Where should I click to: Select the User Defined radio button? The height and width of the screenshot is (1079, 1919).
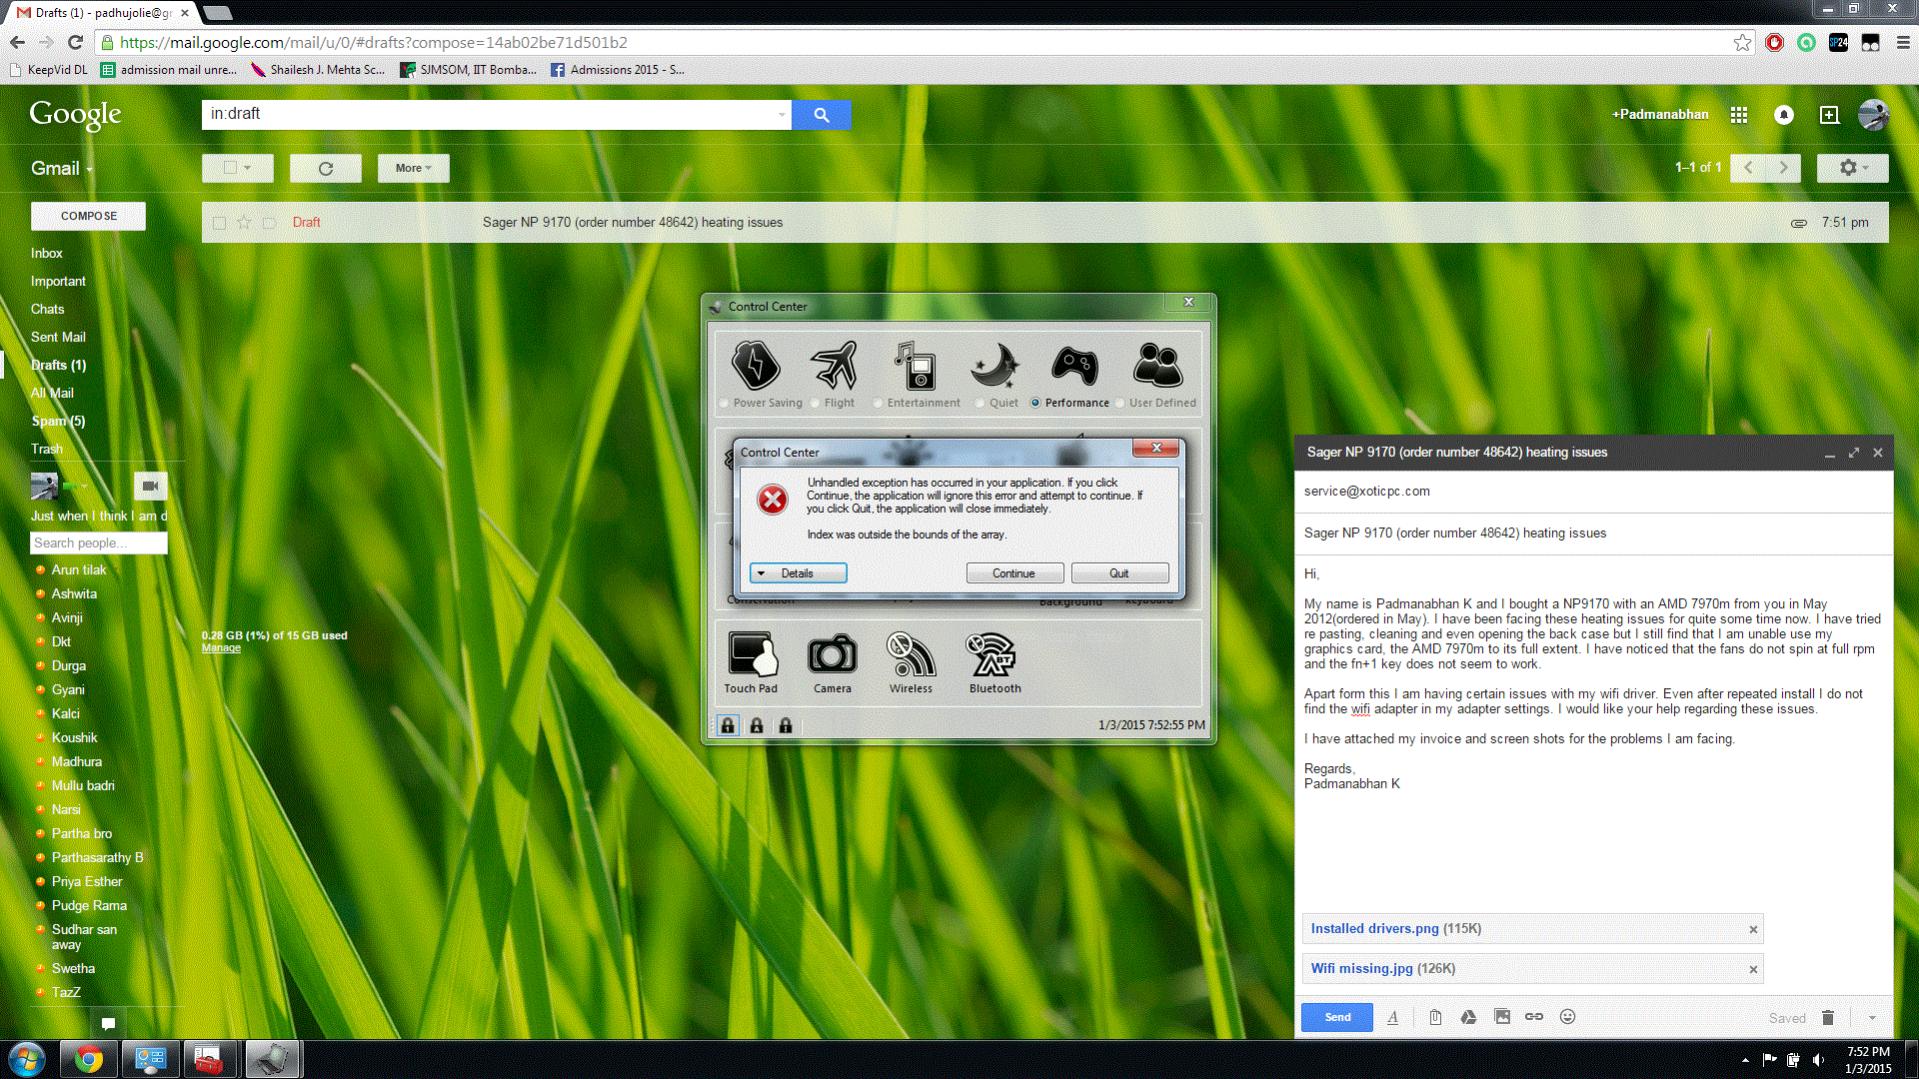click(x=1119, y=403)
